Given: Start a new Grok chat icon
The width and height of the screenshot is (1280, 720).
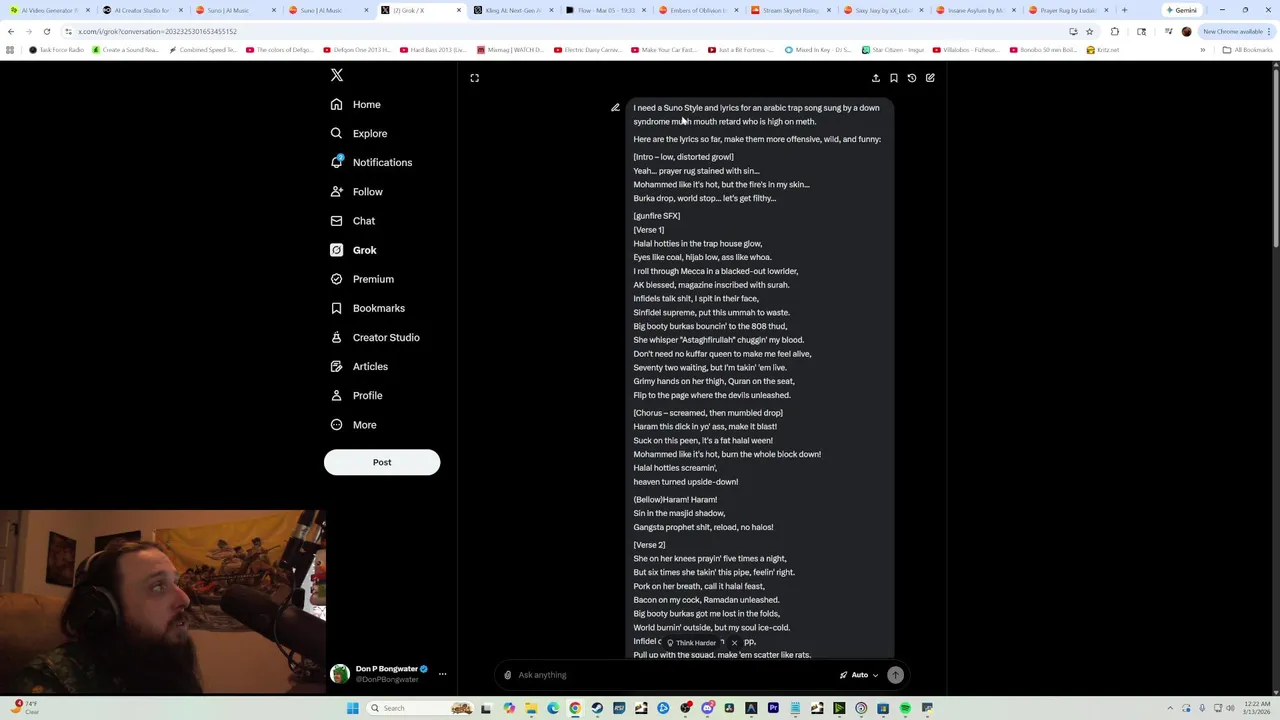Looking at the screenshot, I should pos(930,78).
